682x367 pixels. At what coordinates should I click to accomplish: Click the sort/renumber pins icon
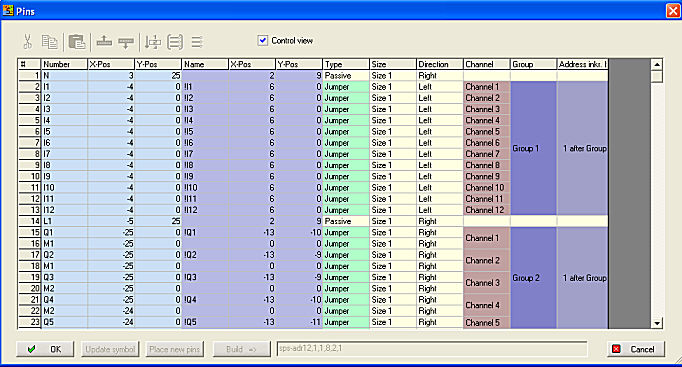click(x=153, y=42)
